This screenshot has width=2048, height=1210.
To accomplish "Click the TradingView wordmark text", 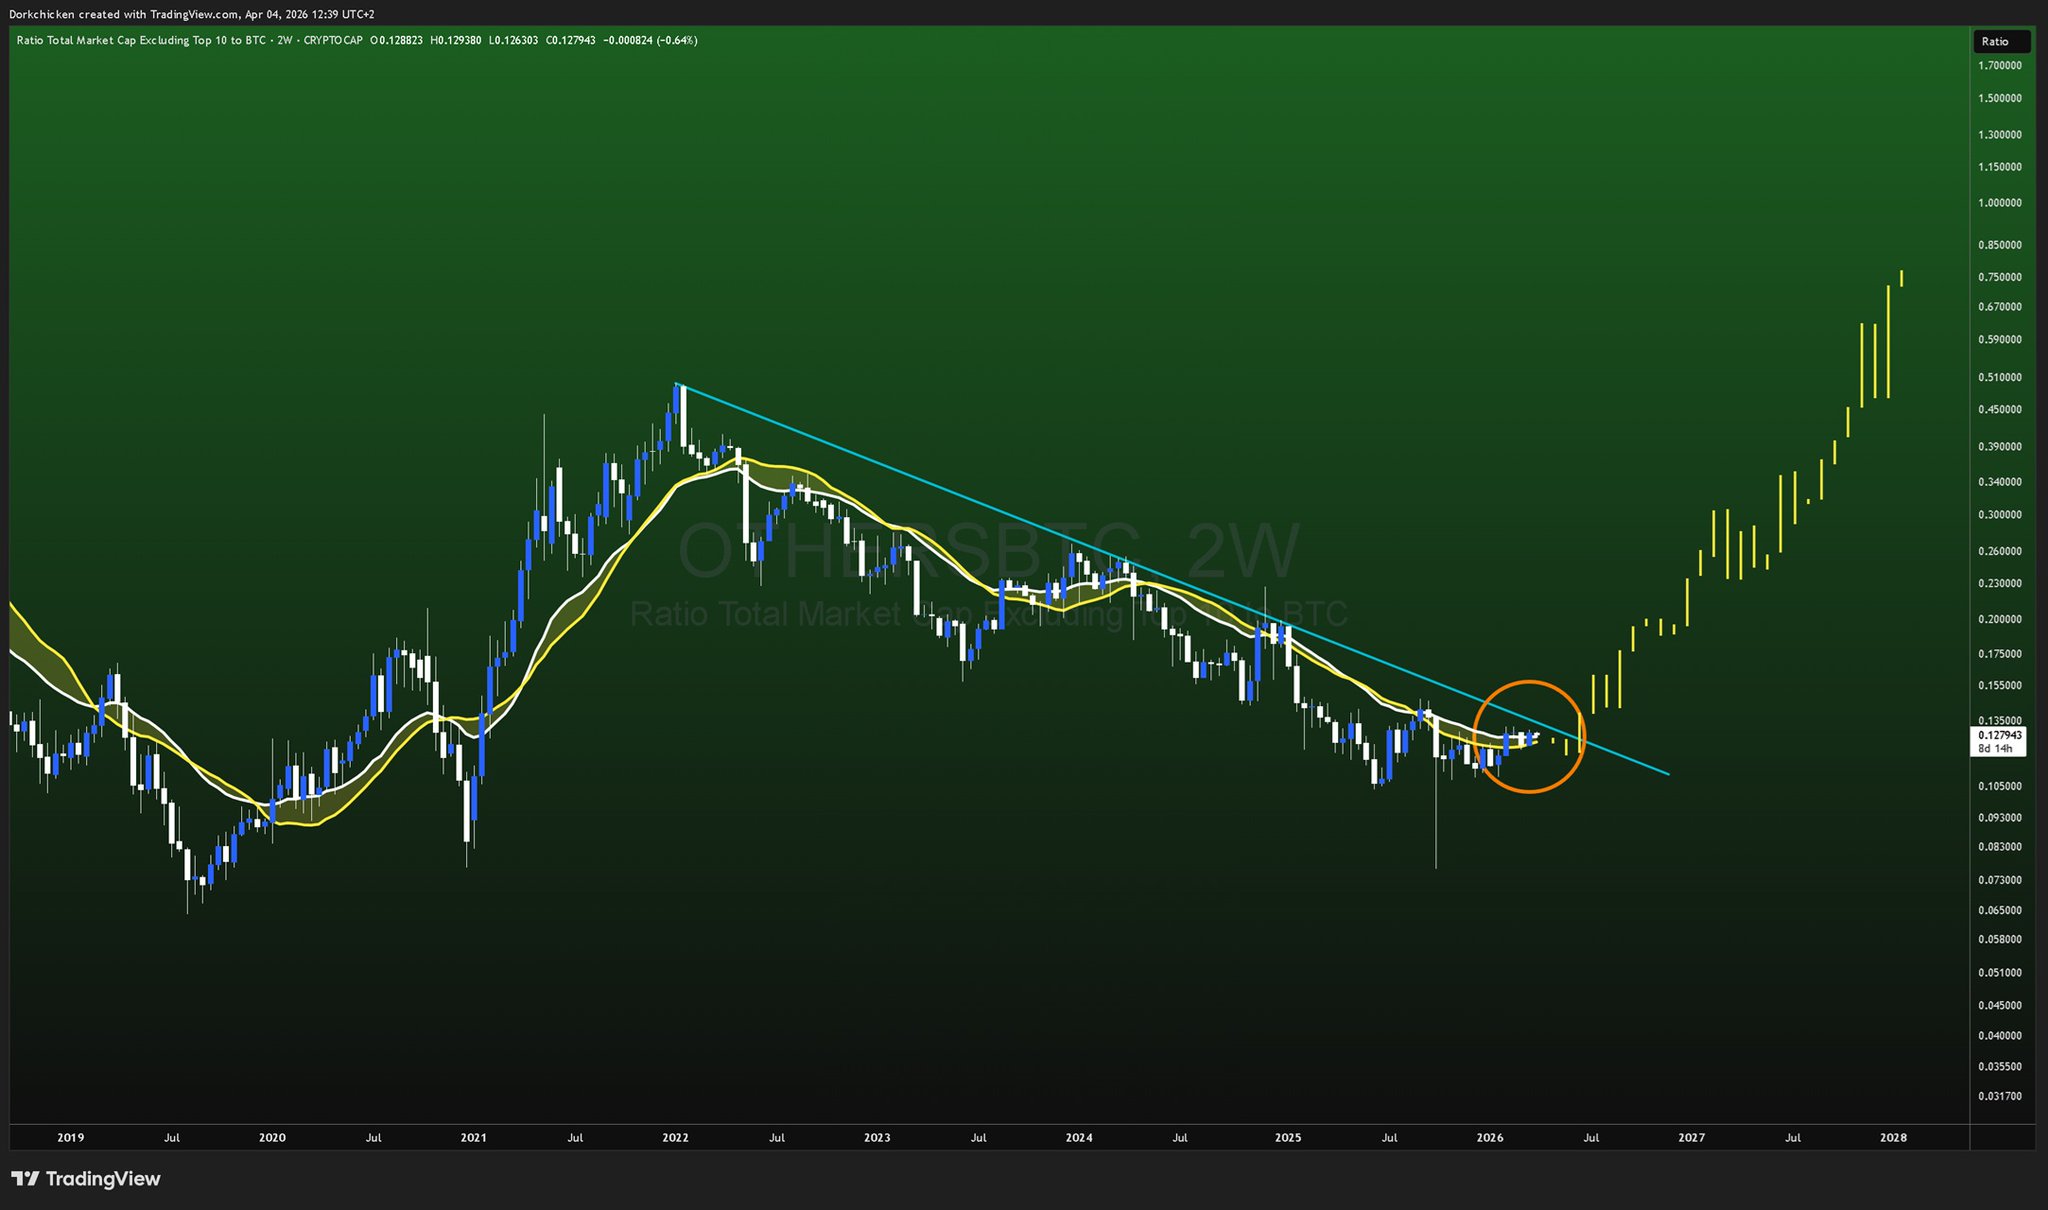I will (102, 1179).
